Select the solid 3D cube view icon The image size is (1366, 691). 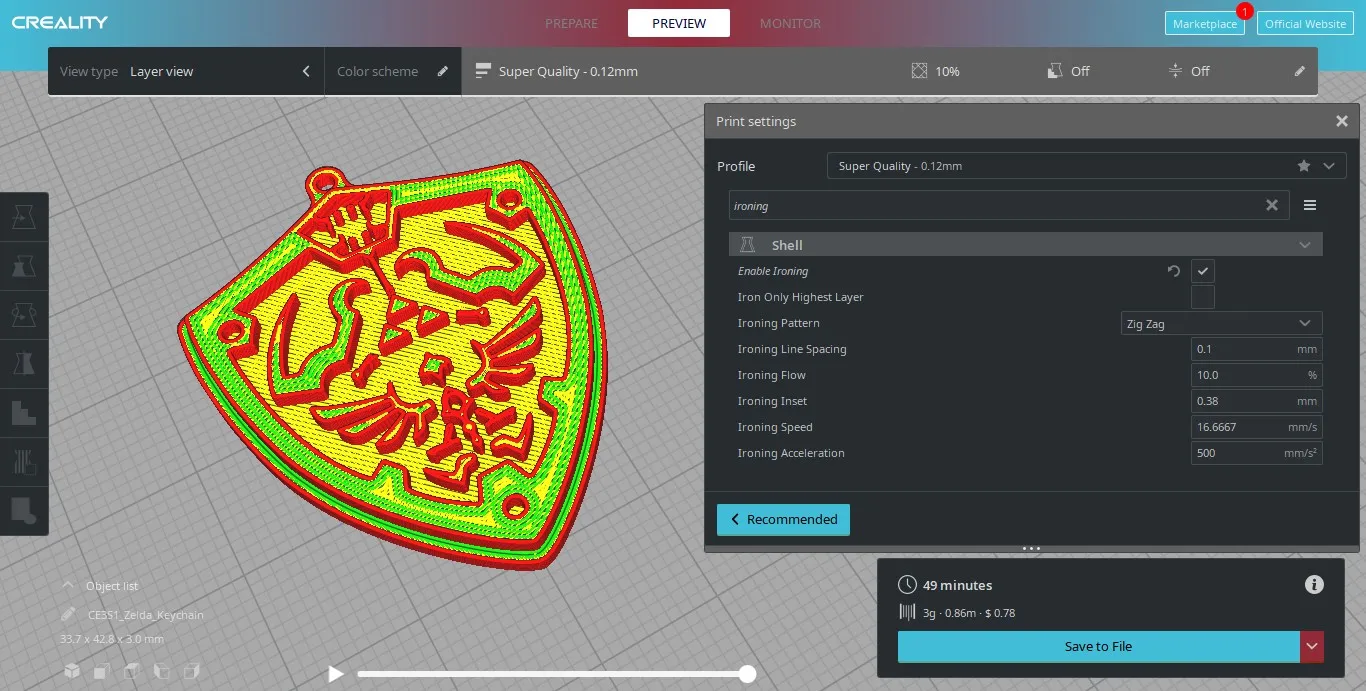coord(72,669)
